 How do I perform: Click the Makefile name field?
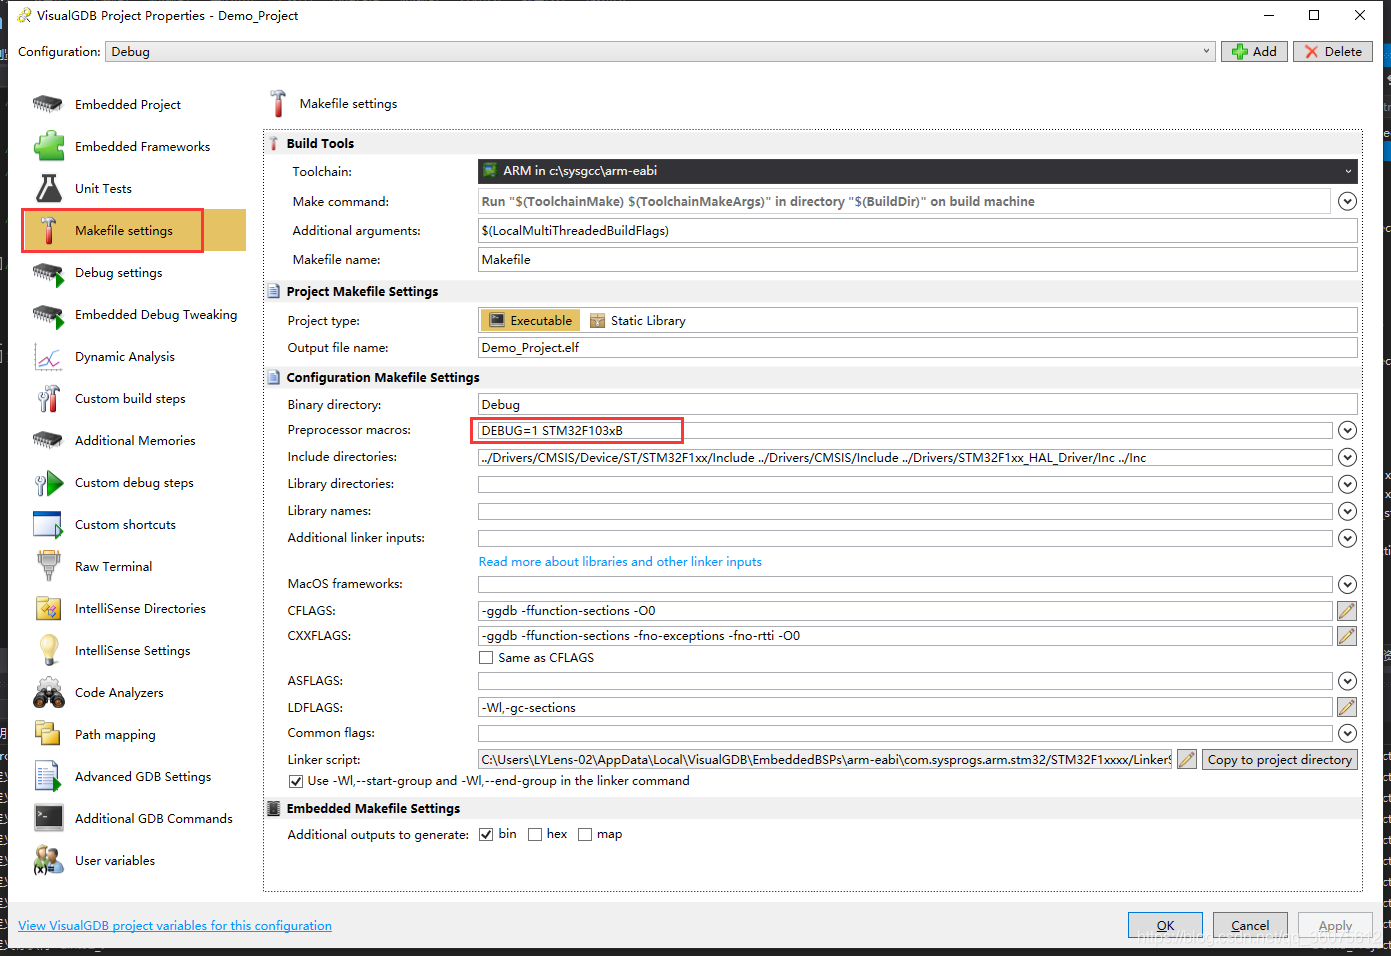(x=918, y=260)
